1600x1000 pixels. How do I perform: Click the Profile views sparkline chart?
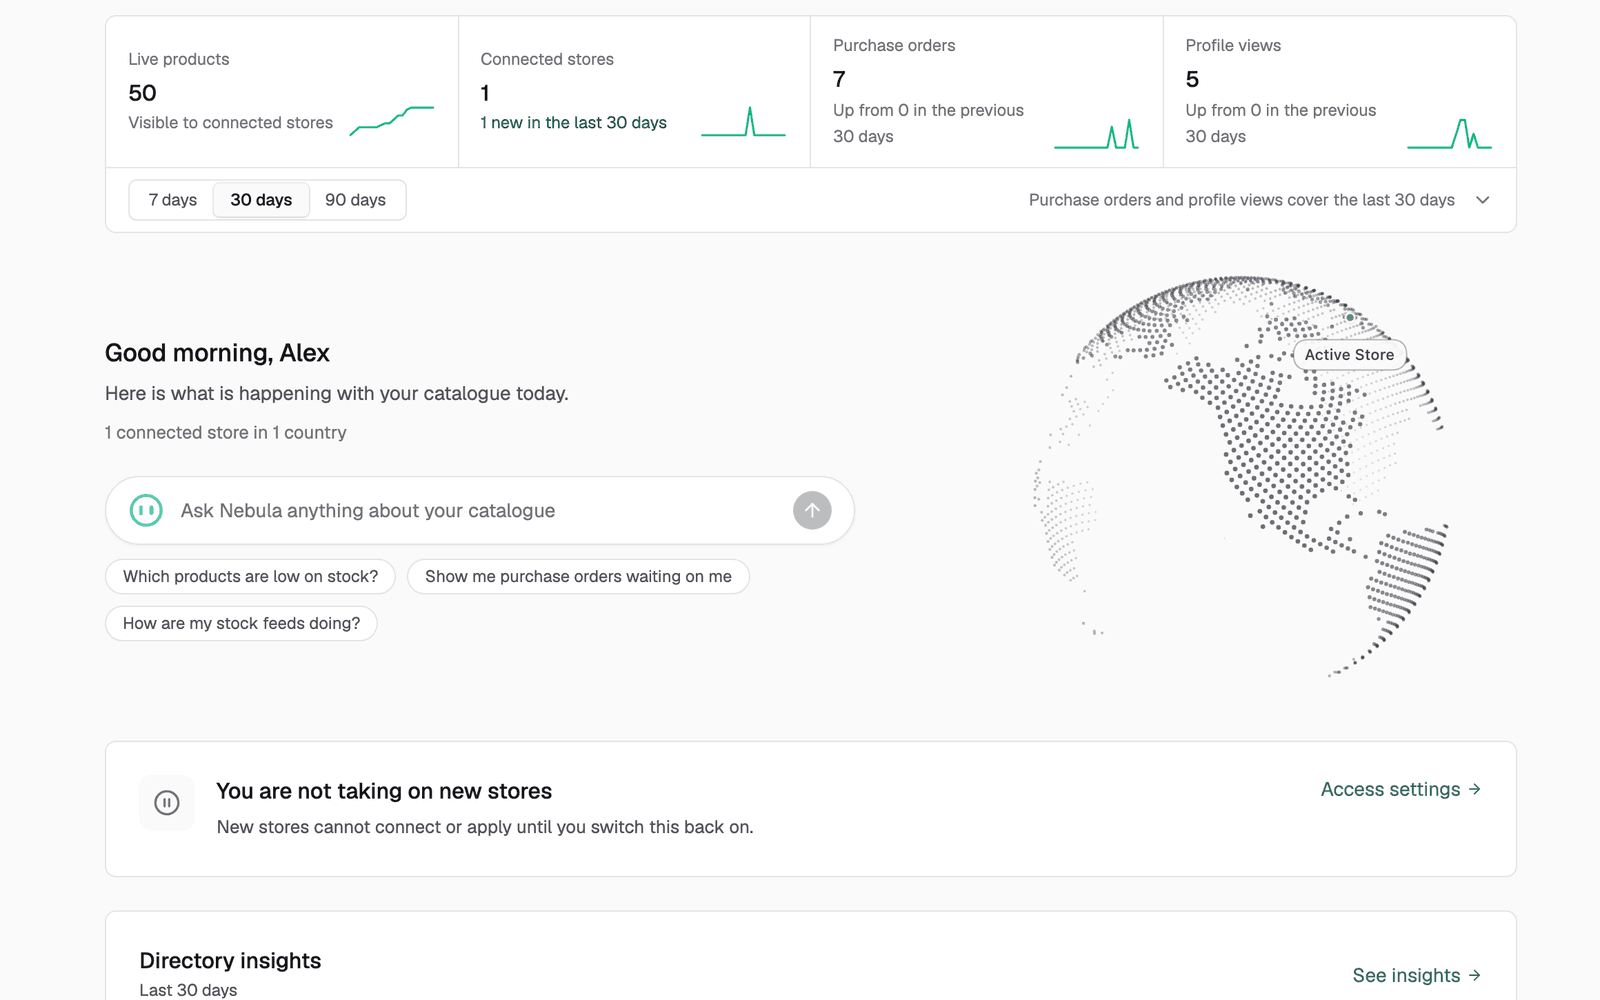(1449, 134)
